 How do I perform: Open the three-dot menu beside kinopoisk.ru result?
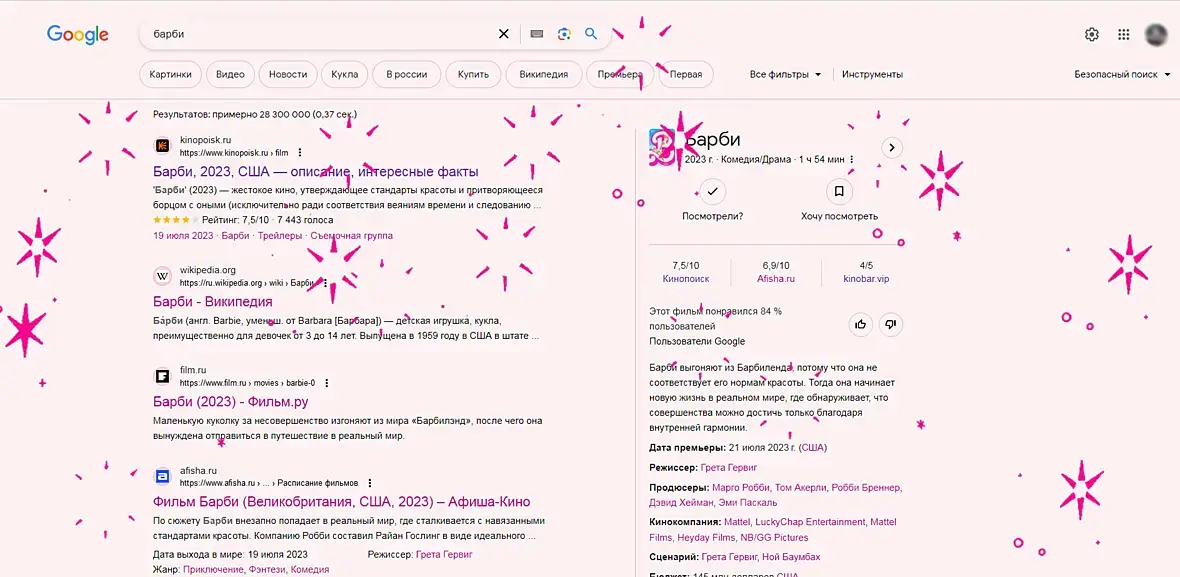pos(300,153)
